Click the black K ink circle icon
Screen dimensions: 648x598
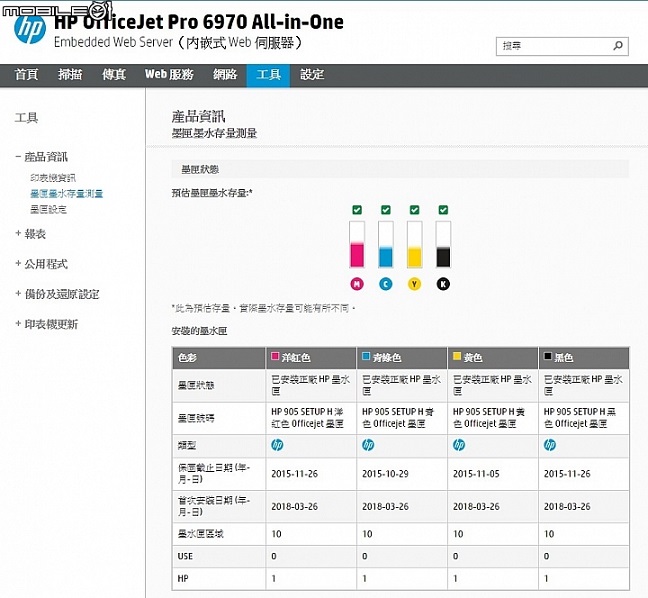[x=443, y=284]
